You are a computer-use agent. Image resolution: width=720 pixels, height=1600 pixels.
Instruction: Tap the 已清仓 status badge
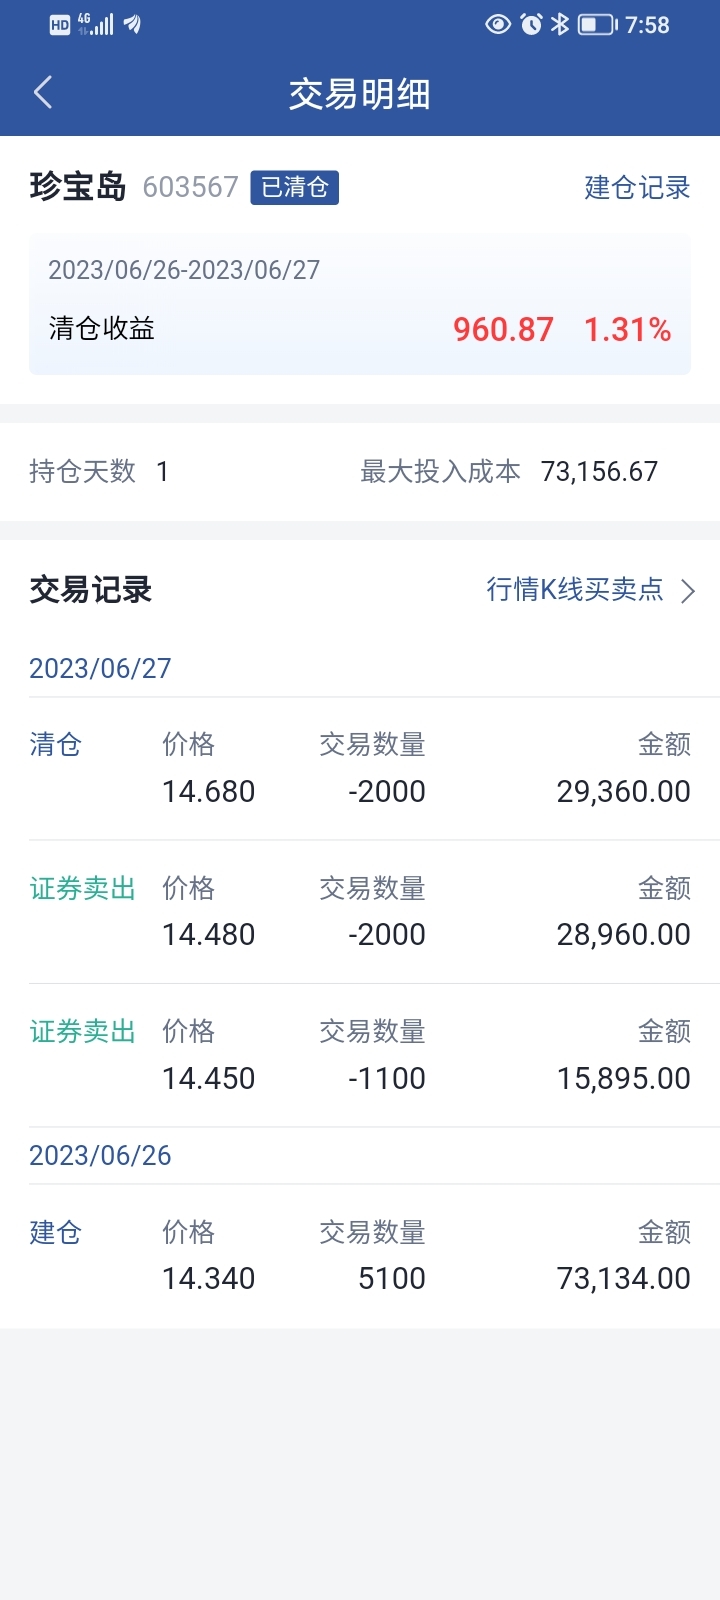[x=294, y=187]
